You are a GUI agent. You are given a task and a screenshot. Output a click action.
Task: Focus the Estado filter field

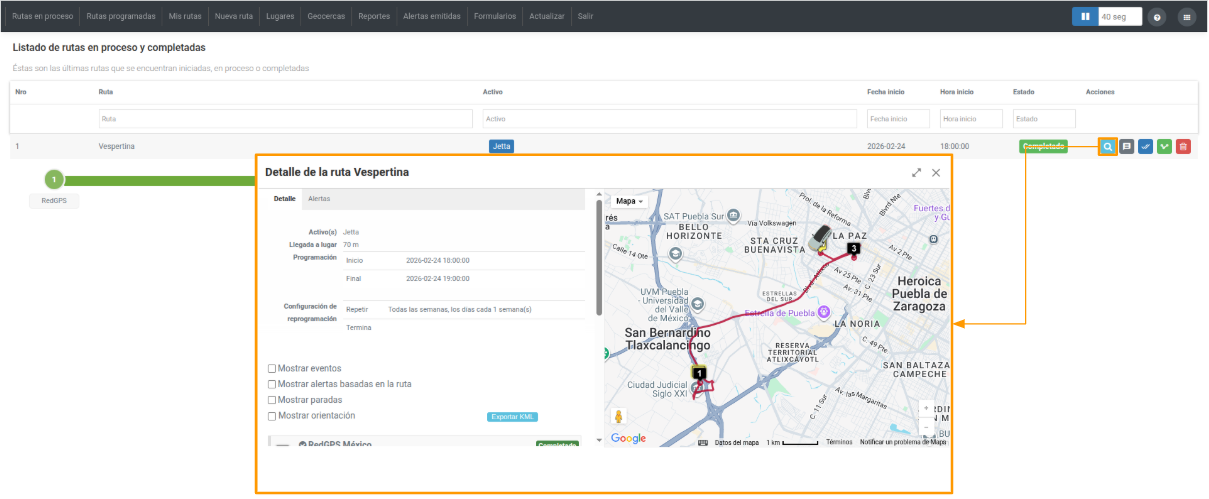pyautogui.click(x=1044, y=119)
